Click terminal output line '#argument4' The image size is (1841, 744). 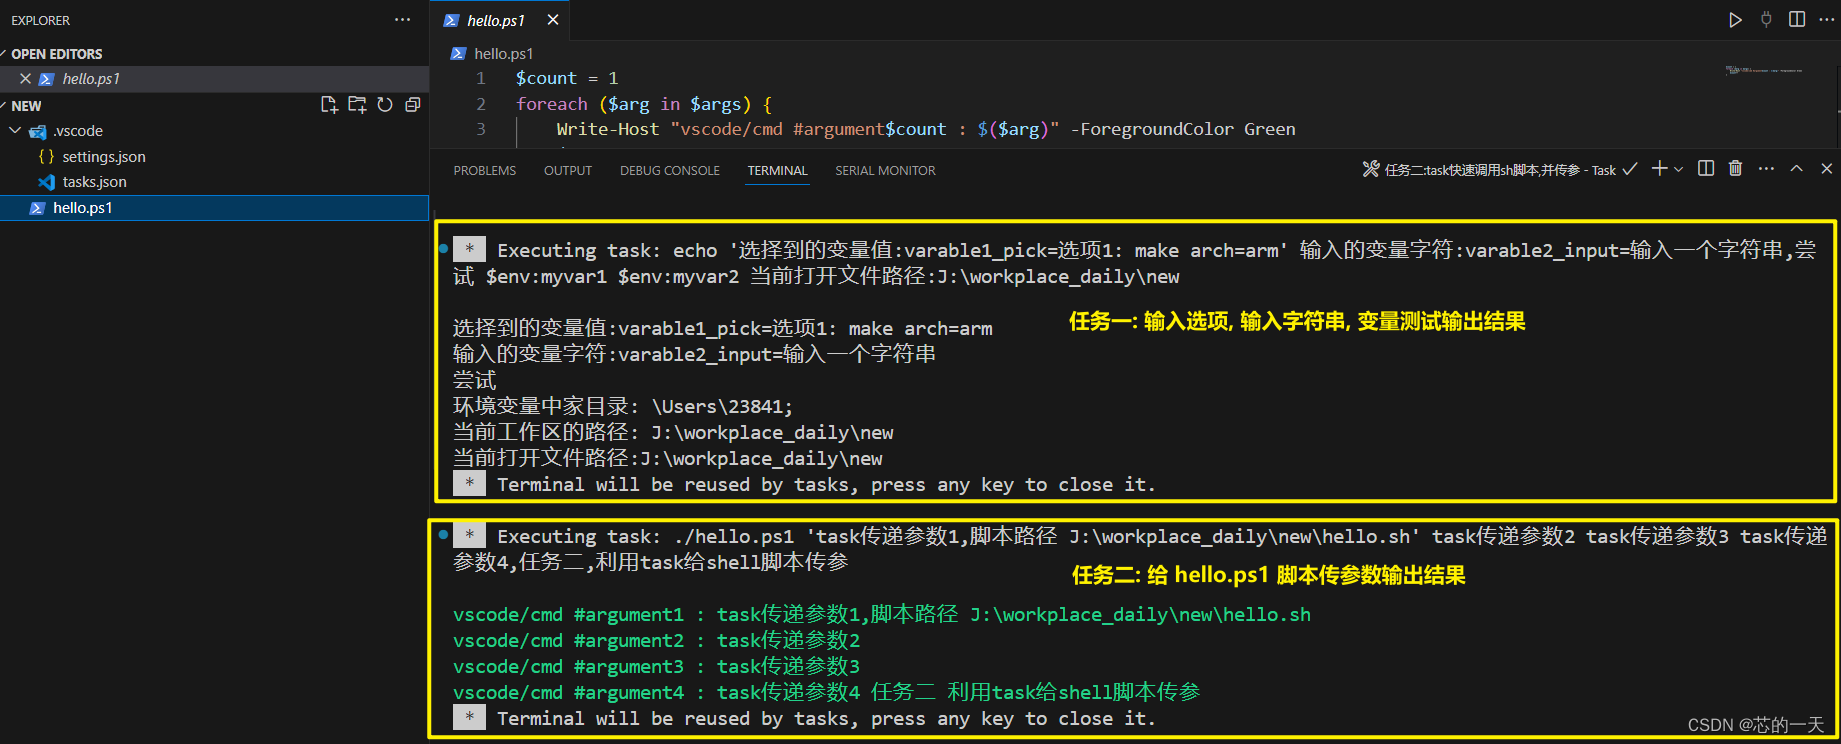point(826,693)
